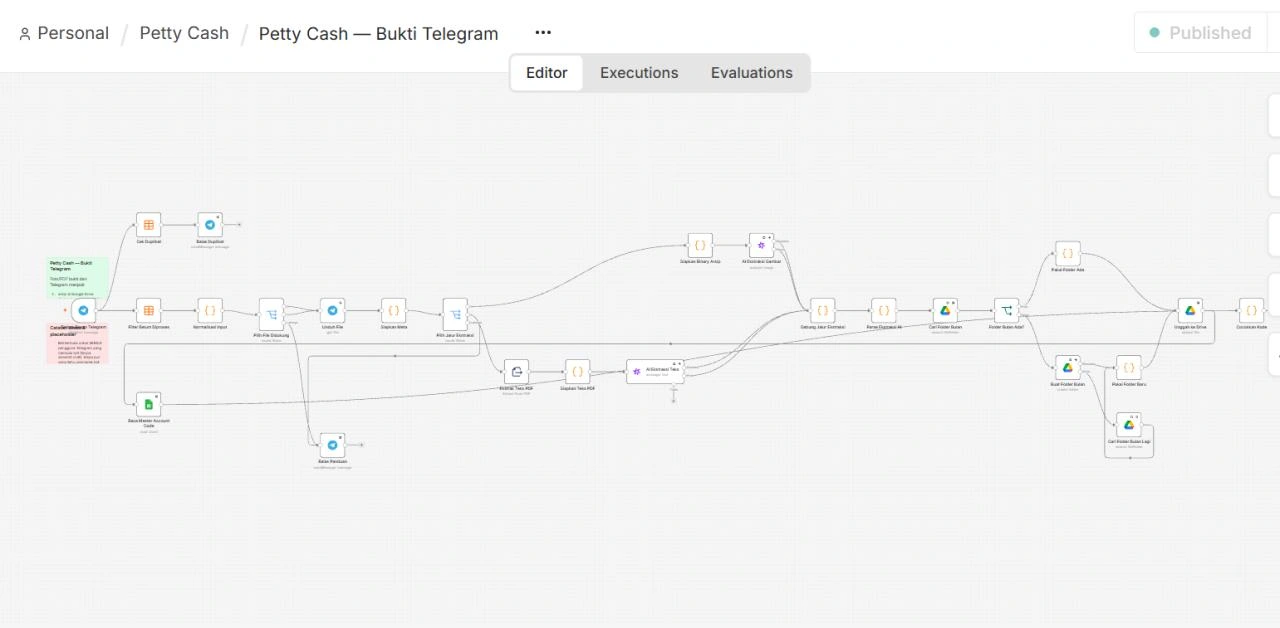1280x628 pixels.
Task: Switch to the Executions tab
Action: pos(639,73)
